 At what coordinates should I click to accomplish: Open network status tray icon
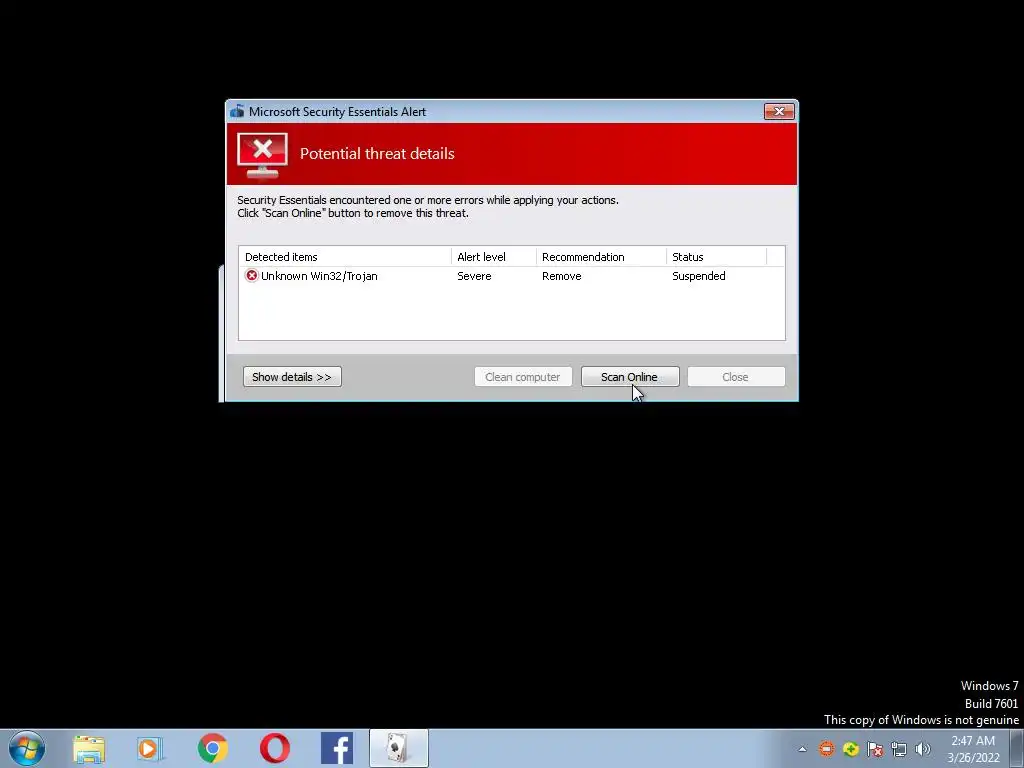[899, 749]
